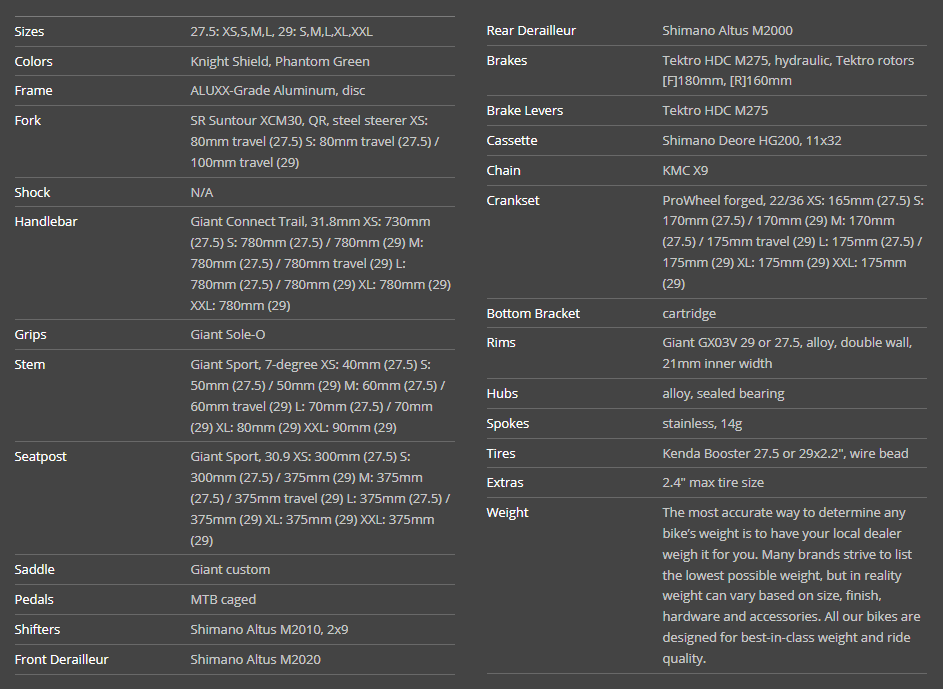943x689 pixels.
Task: Select the Giant custom saddle value
Action: 230,570
